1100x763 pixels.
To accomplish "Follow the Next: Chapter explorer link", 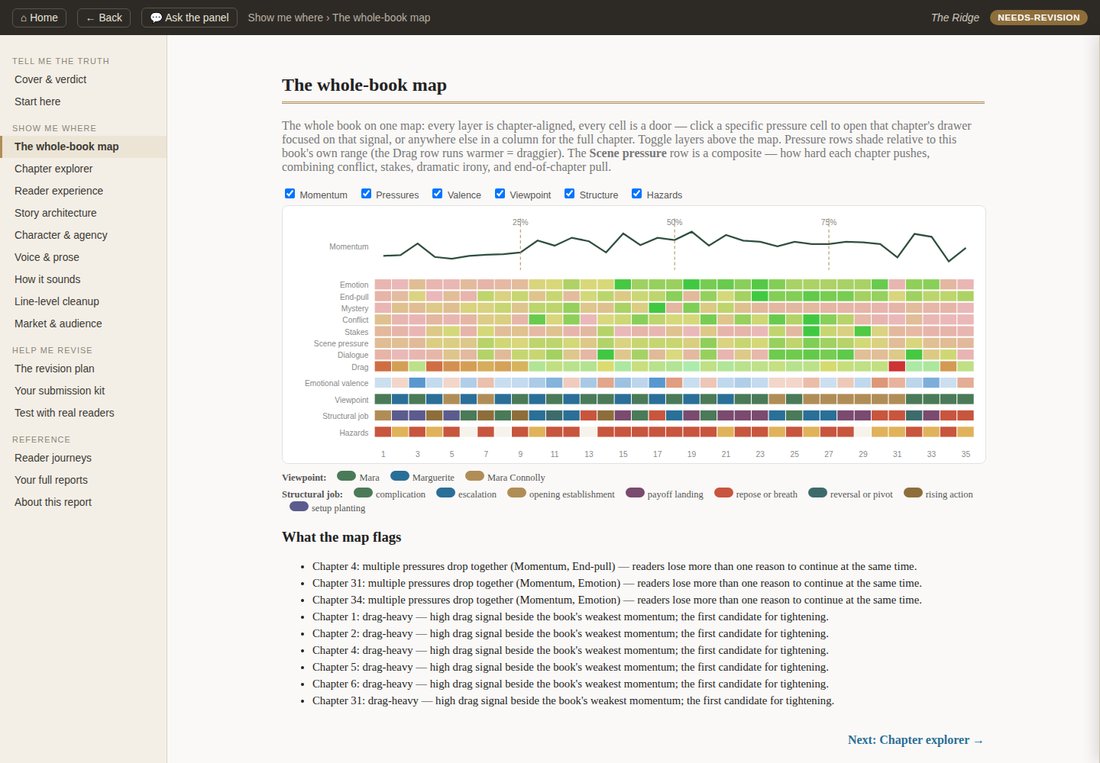I will [915, 740].
